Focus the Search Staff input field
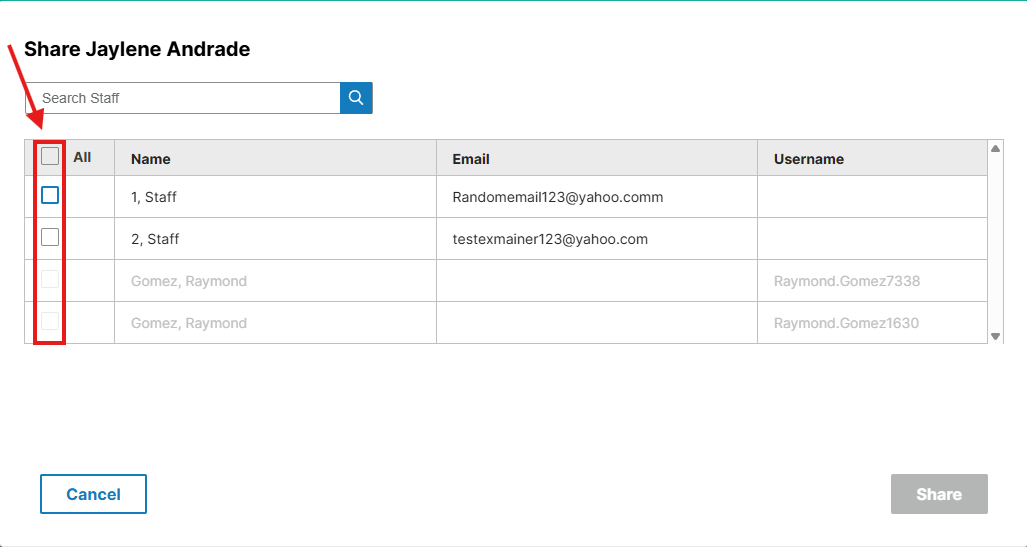The image size is (1027, 547). (183, 98)
